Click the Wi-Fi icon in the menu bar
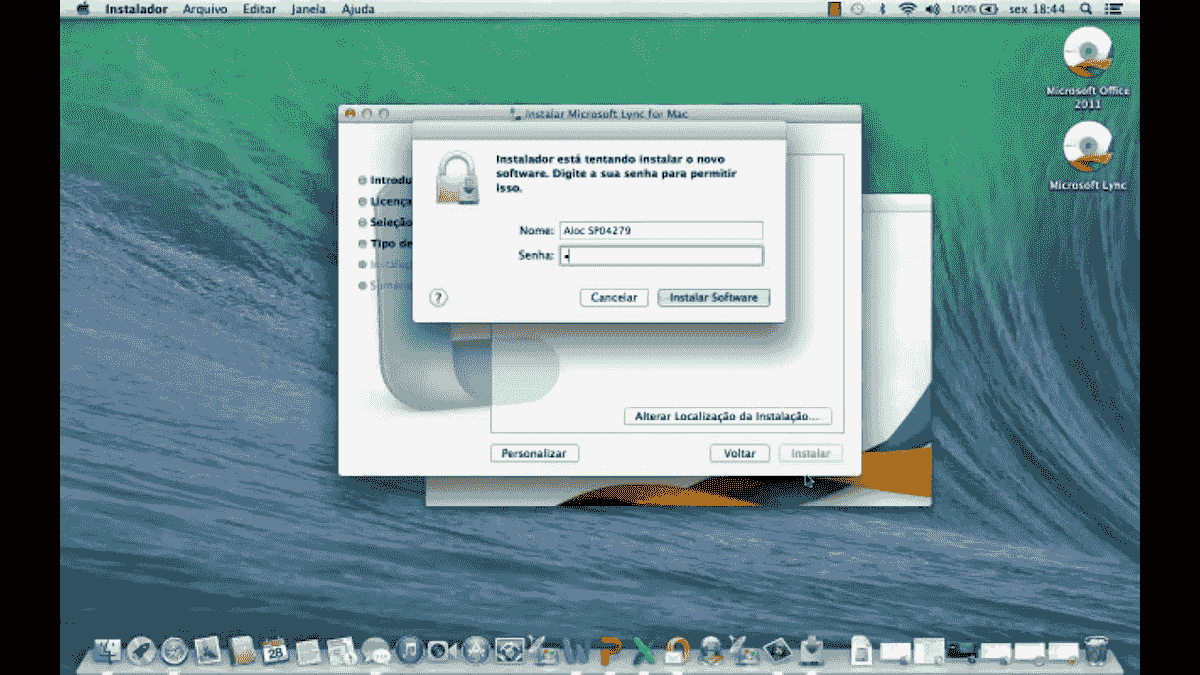 pos(907,8)
